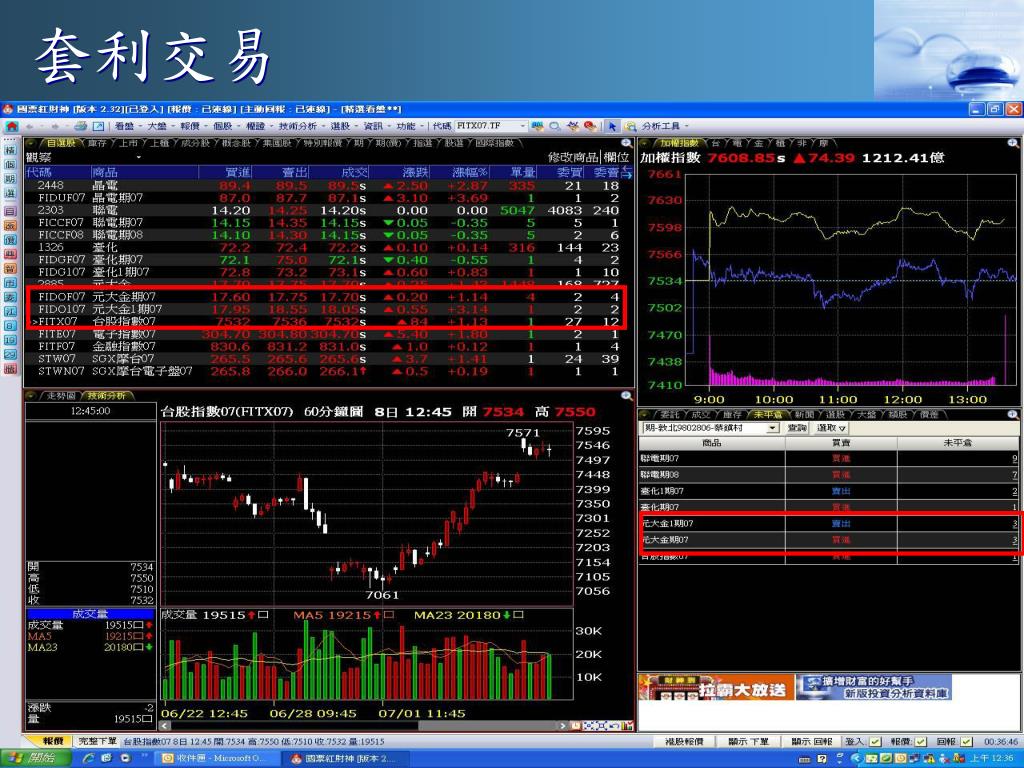The width and height of the screenshot is (1024, 768).
Task: Click the search magnifier icon after the code field
Action: point(555,126)
